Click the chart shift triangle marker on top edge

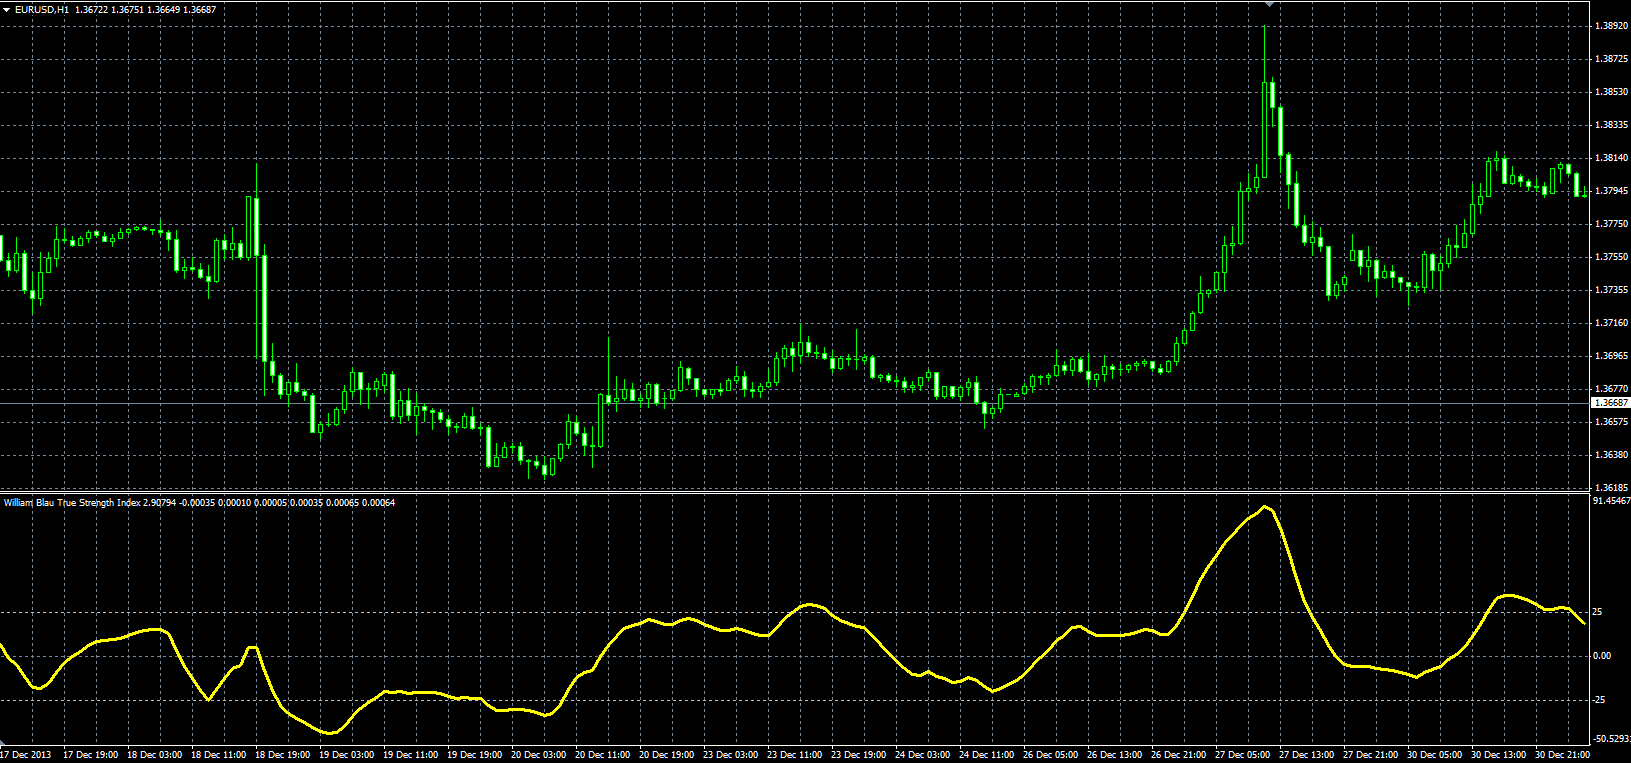1269,4
